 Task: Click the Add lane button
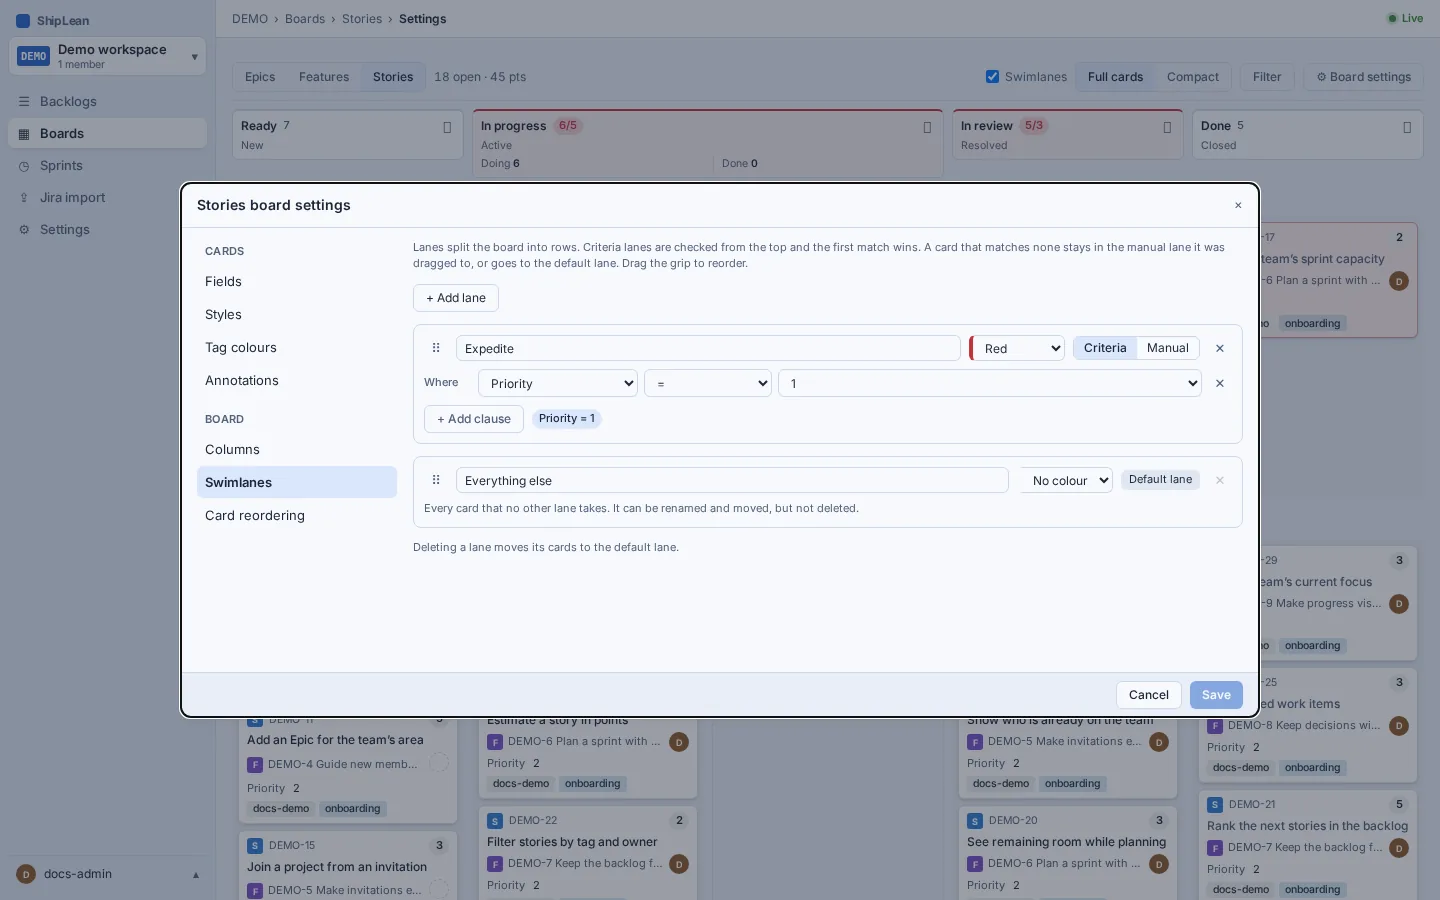456,298
